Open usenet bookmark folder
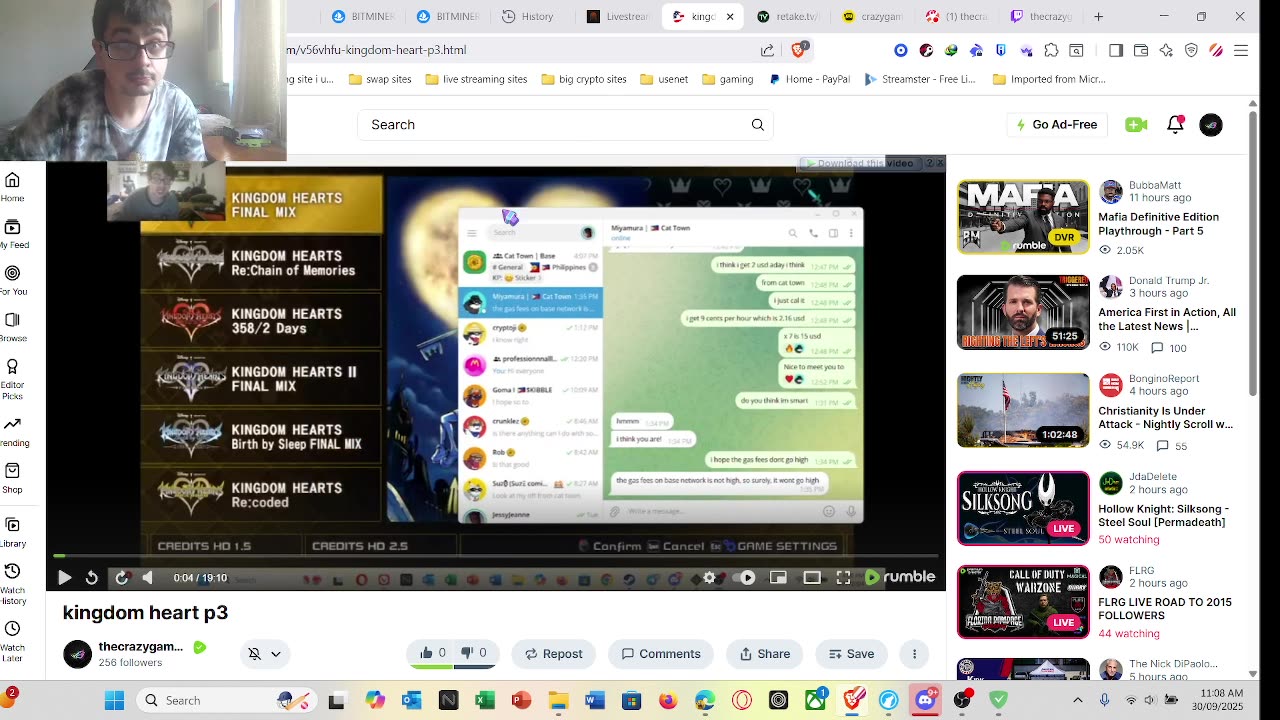 pos(664,79)
